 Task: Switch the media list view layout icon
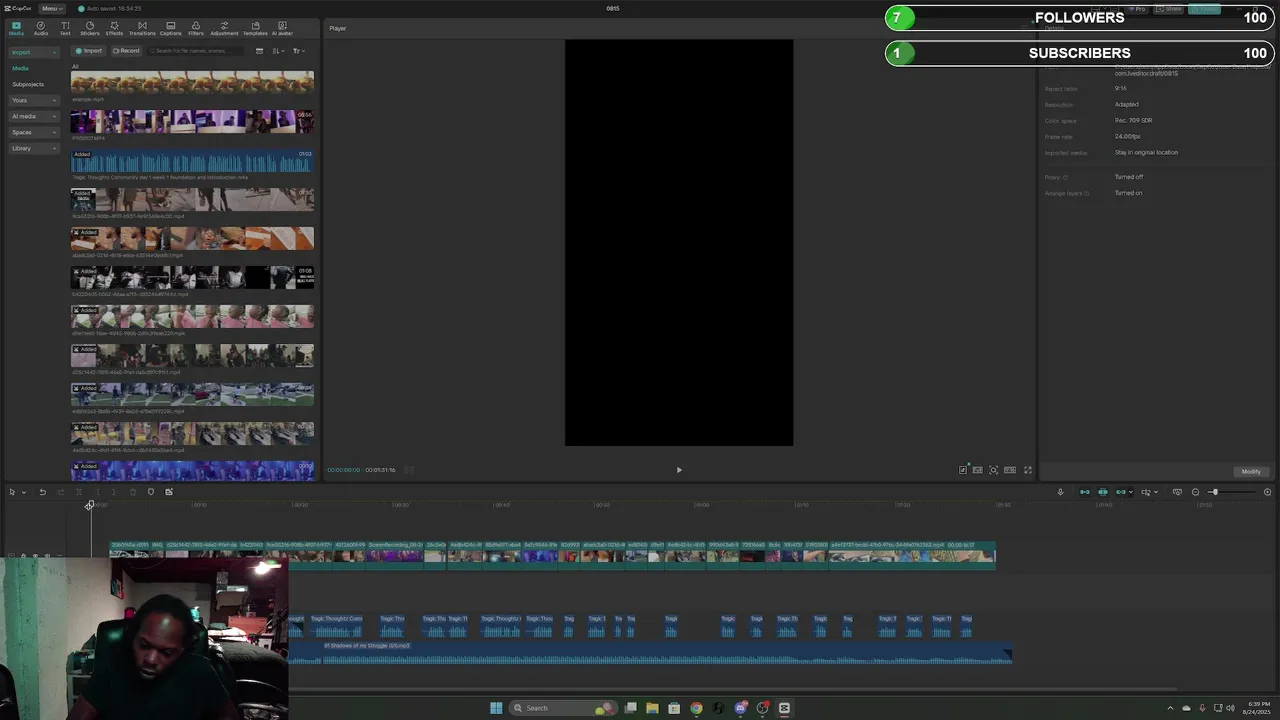[x=259, y=51]
